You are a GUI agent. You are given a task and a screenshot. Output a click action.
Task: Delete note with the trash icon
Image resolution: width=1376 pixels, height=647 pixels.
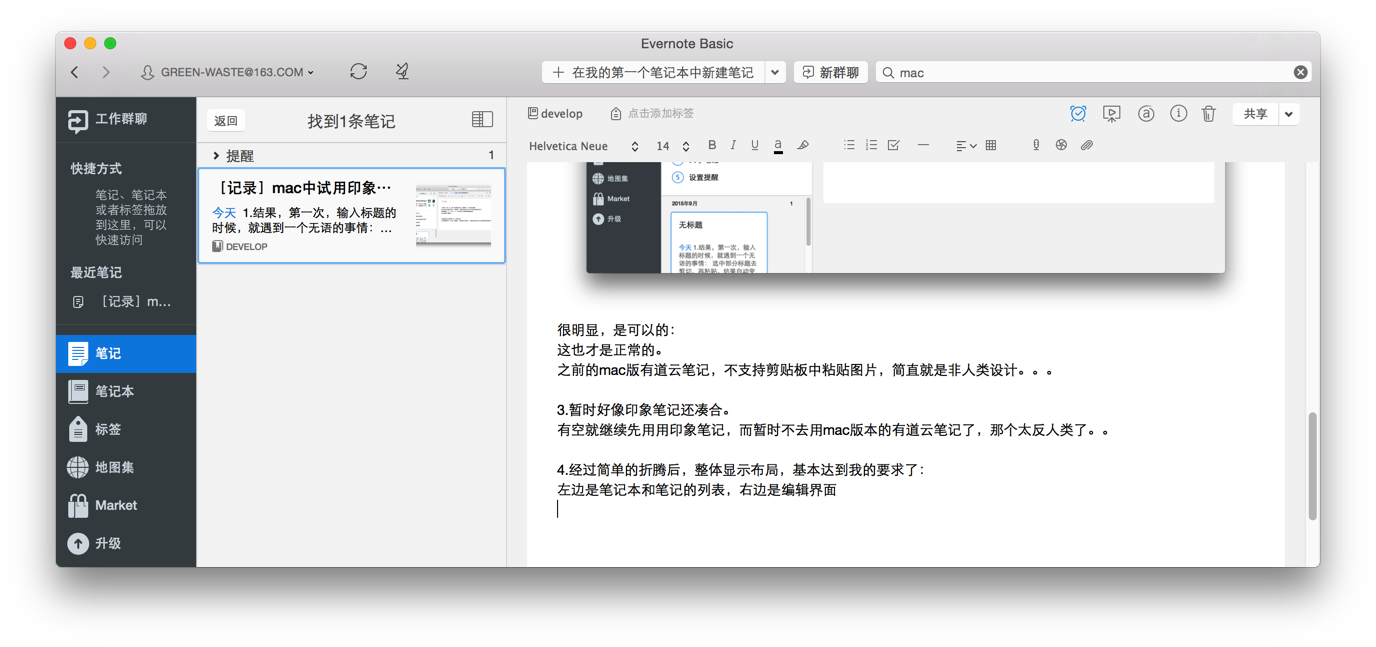1209,114
